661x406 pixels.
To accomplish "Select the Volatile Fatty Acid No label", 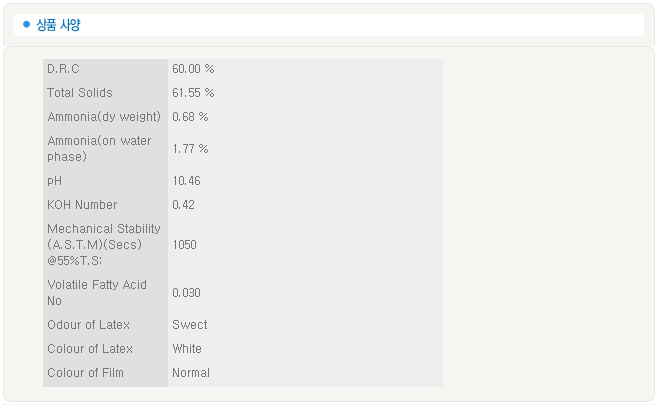I will pos(97,292).
